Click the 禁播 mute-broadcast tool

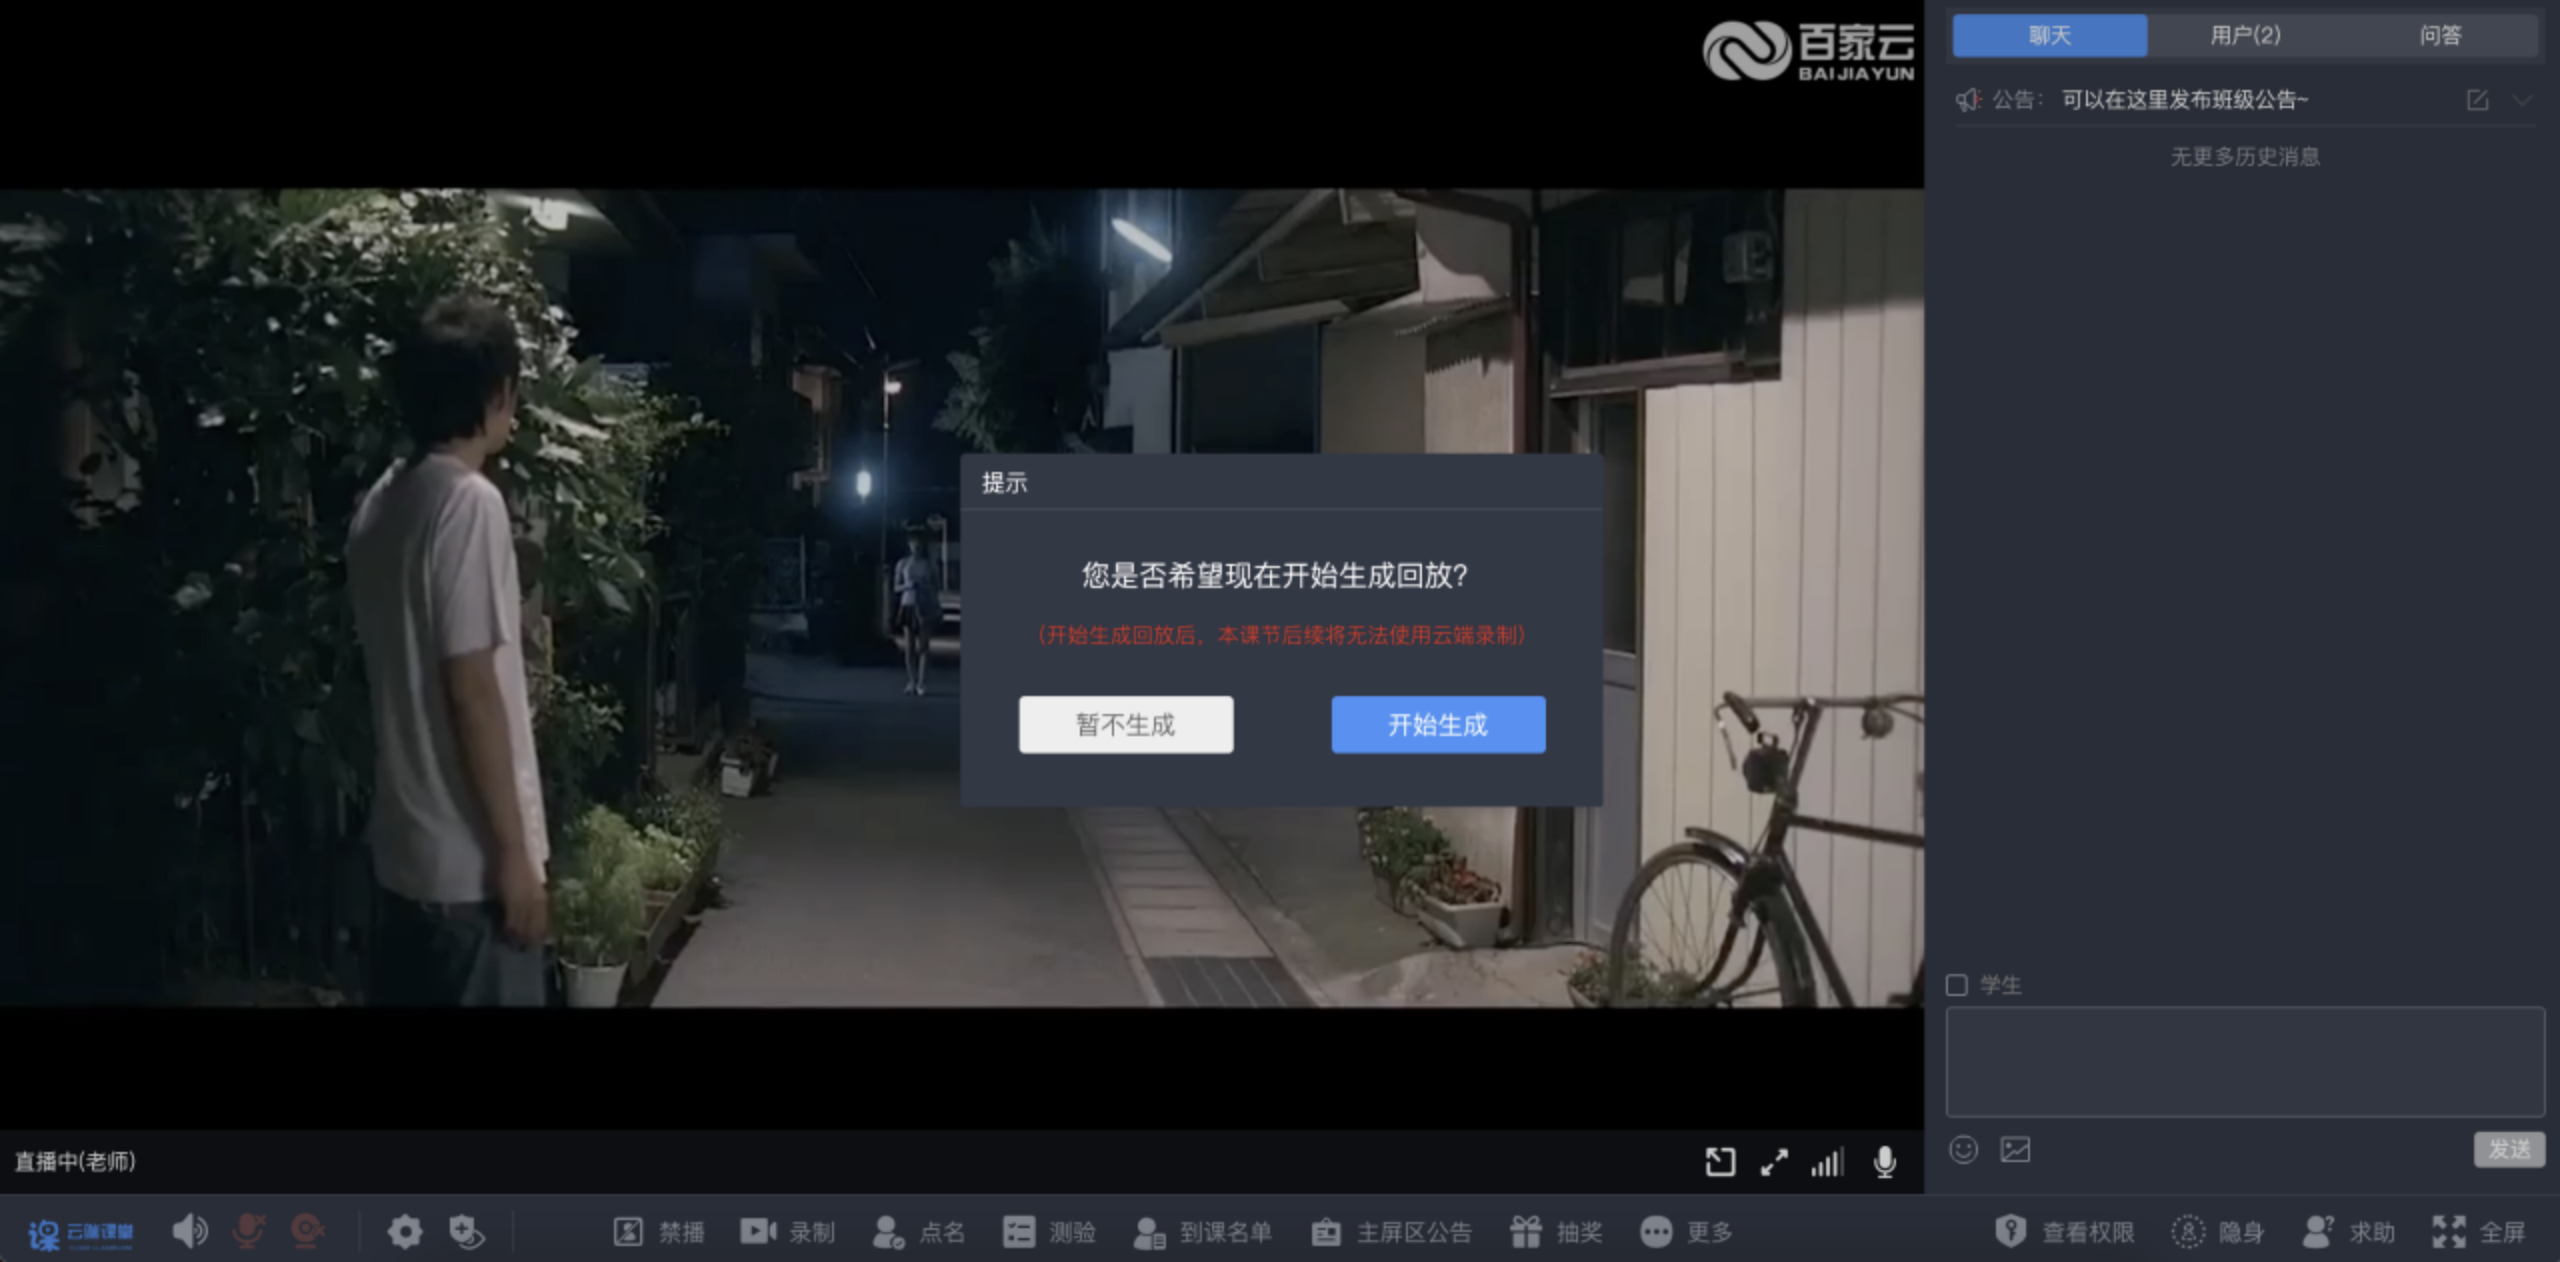point(659,1232)
